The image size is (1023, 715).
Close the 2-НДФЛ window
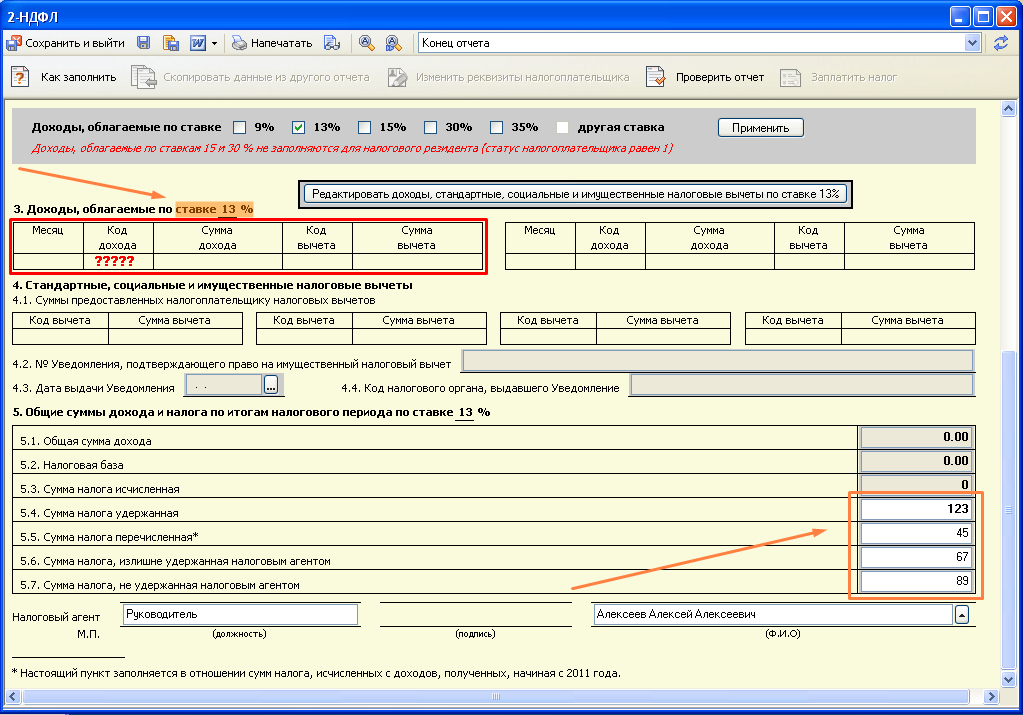[1007, 17]
